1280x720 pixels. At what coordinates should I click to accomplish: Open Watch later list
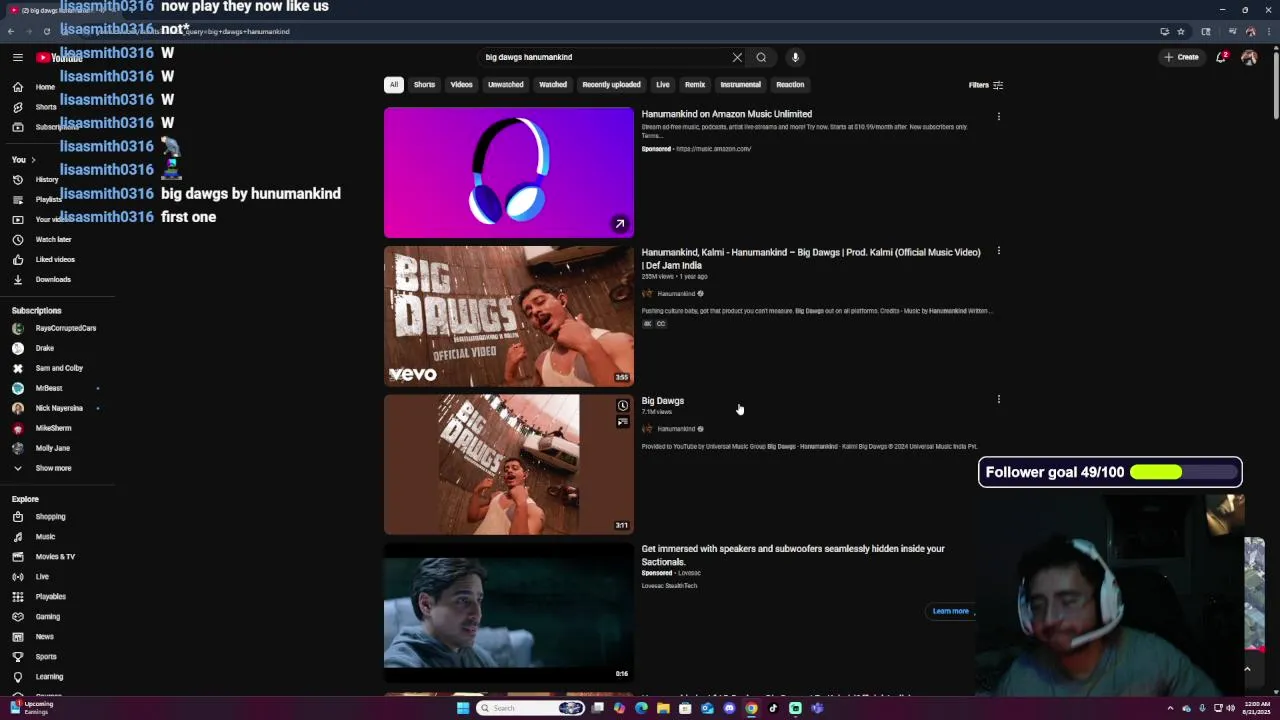[x=42, y=240]
